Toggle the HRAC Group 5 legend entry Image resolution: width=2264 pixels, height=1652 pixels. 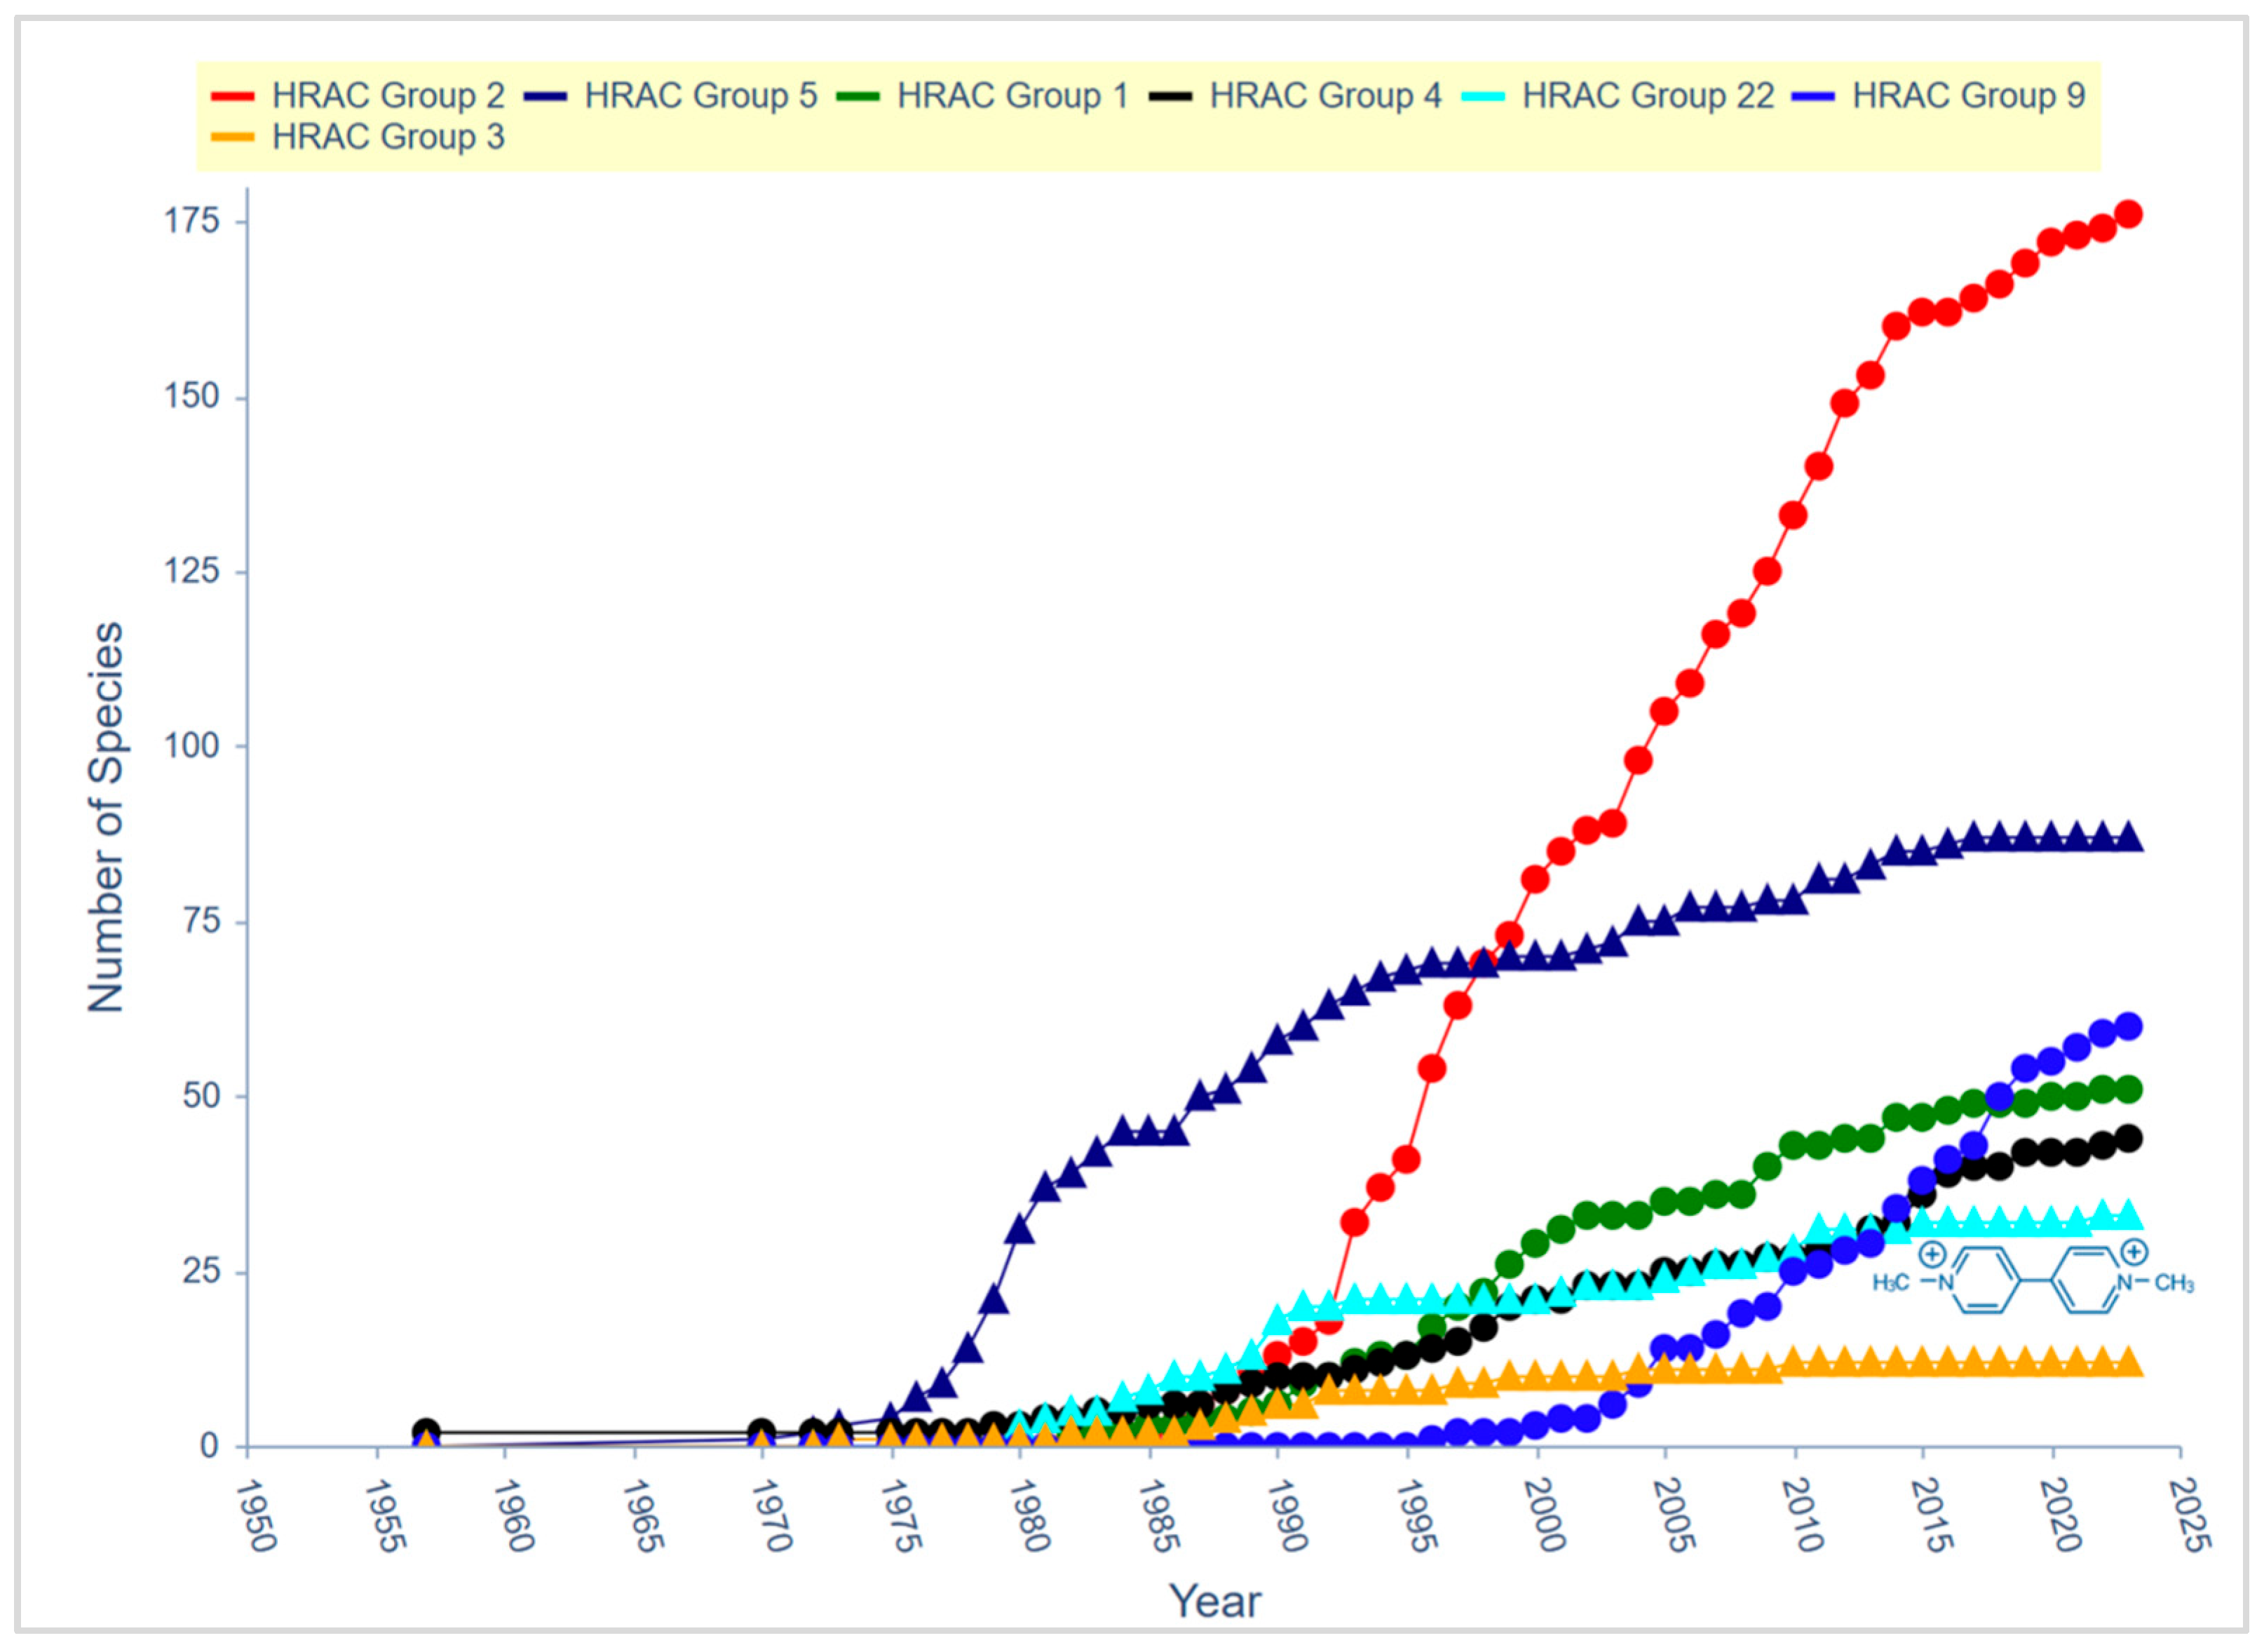pyautogui.click(x=671, y=96)
